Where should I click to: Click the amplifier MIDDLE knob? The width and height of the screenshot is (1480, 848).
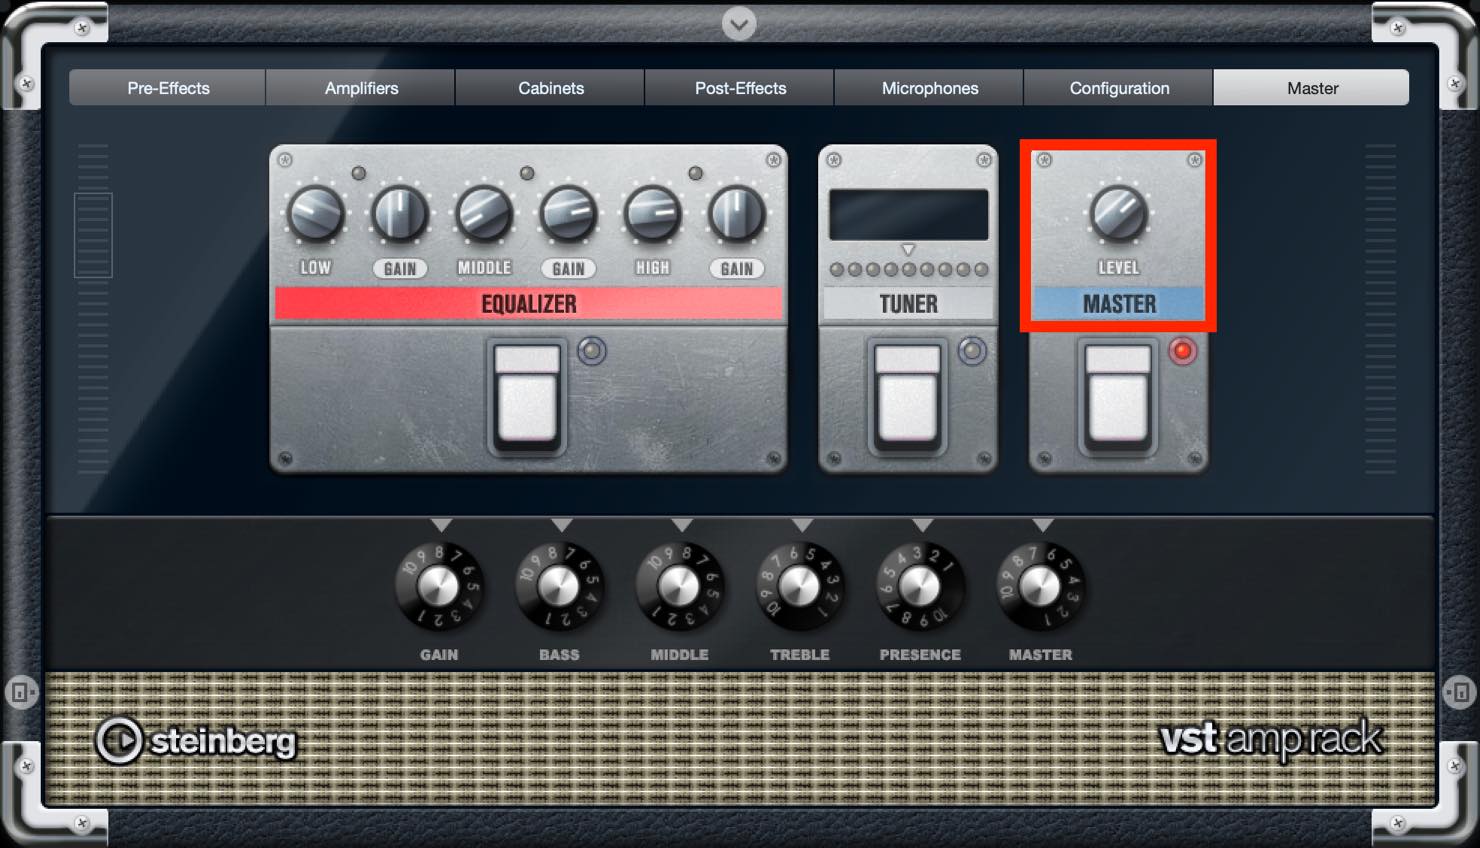(x=679, y=587)
